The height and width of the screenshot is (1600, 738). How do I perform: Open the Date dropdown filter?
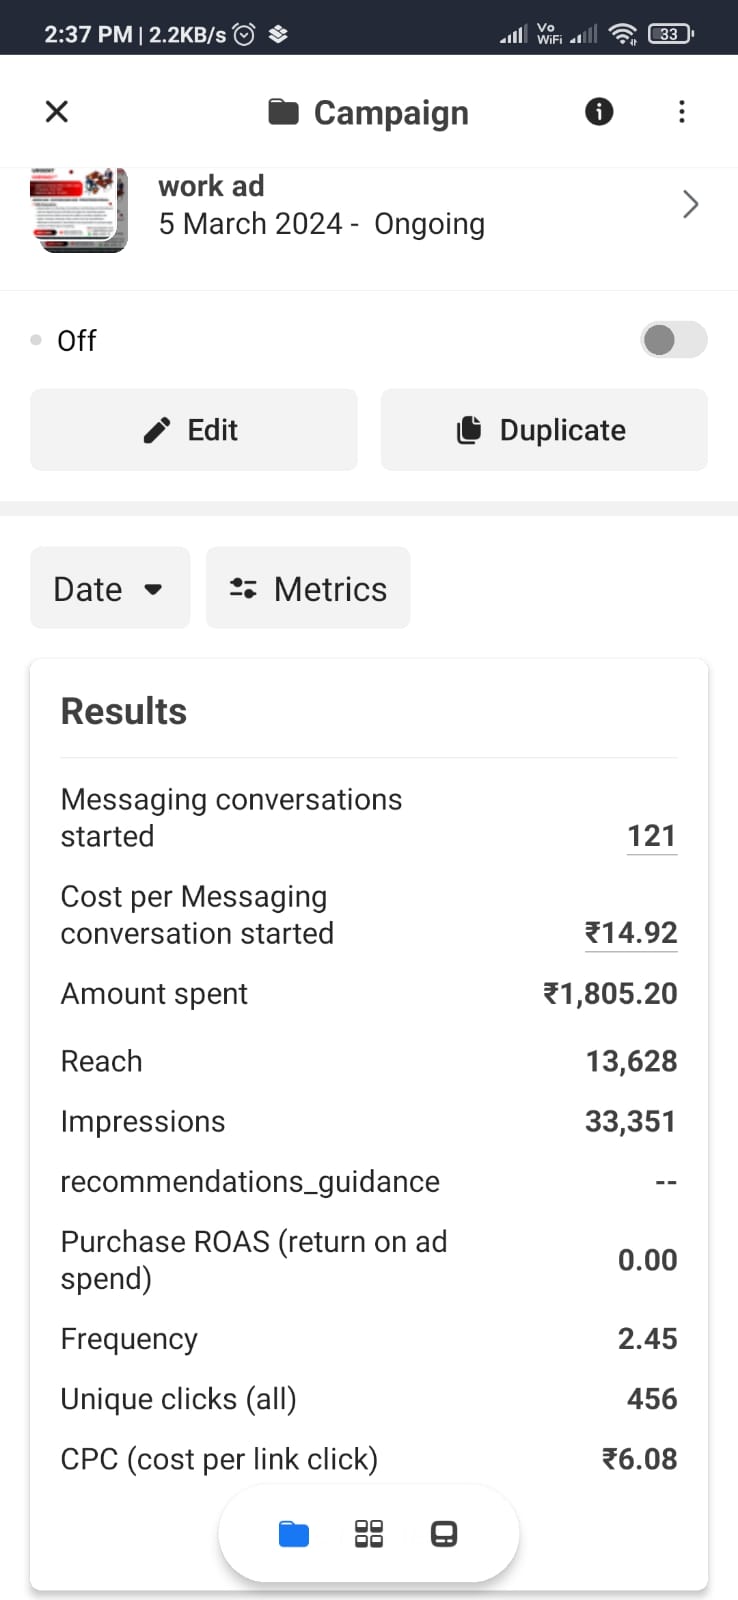point(110,588)
